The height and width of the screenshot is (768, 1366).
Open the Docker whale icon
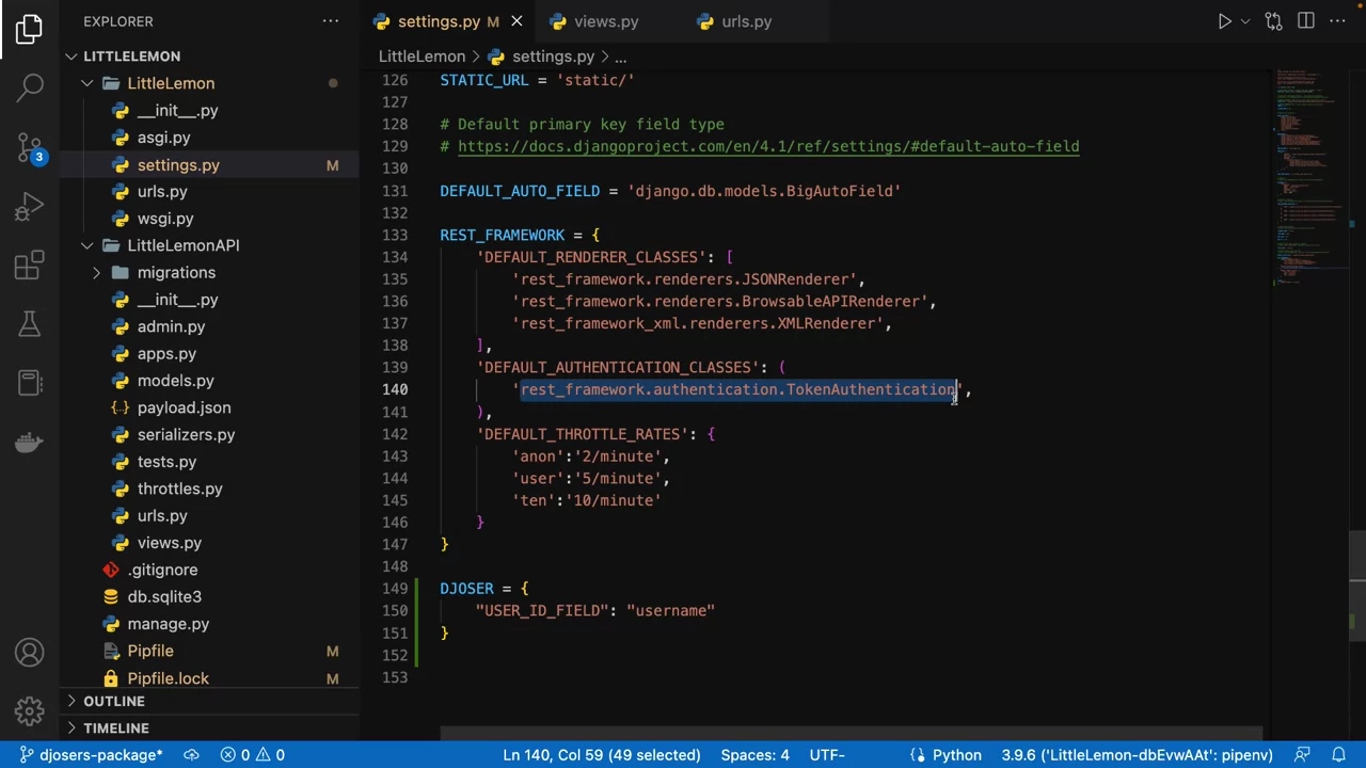(30, 442)
